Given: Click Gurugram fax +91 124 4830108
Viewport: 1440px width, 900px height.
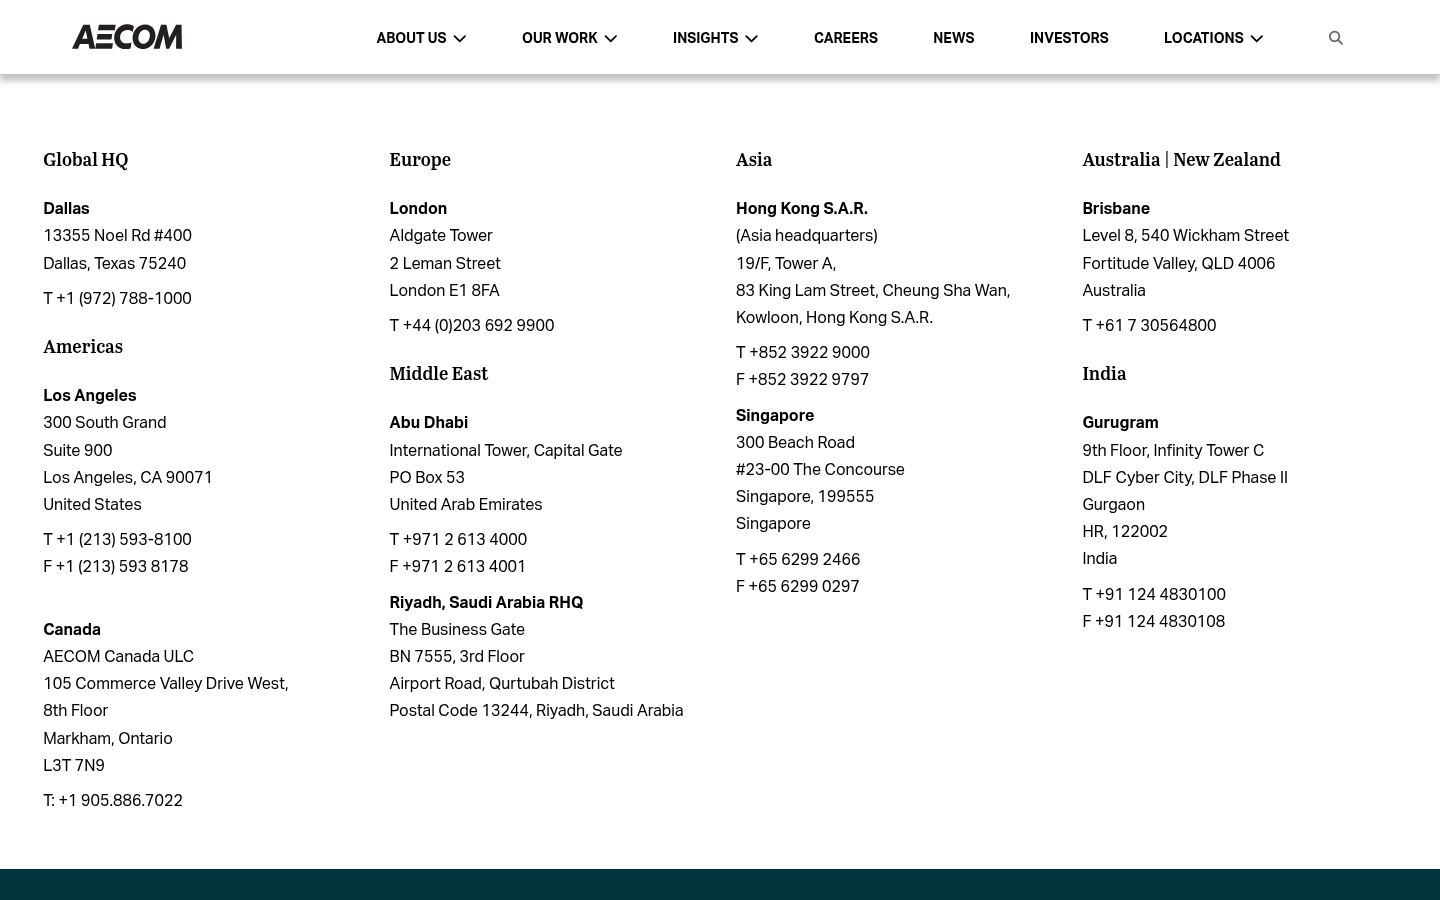Looking at the screenshot, I should pos(1159,621).
